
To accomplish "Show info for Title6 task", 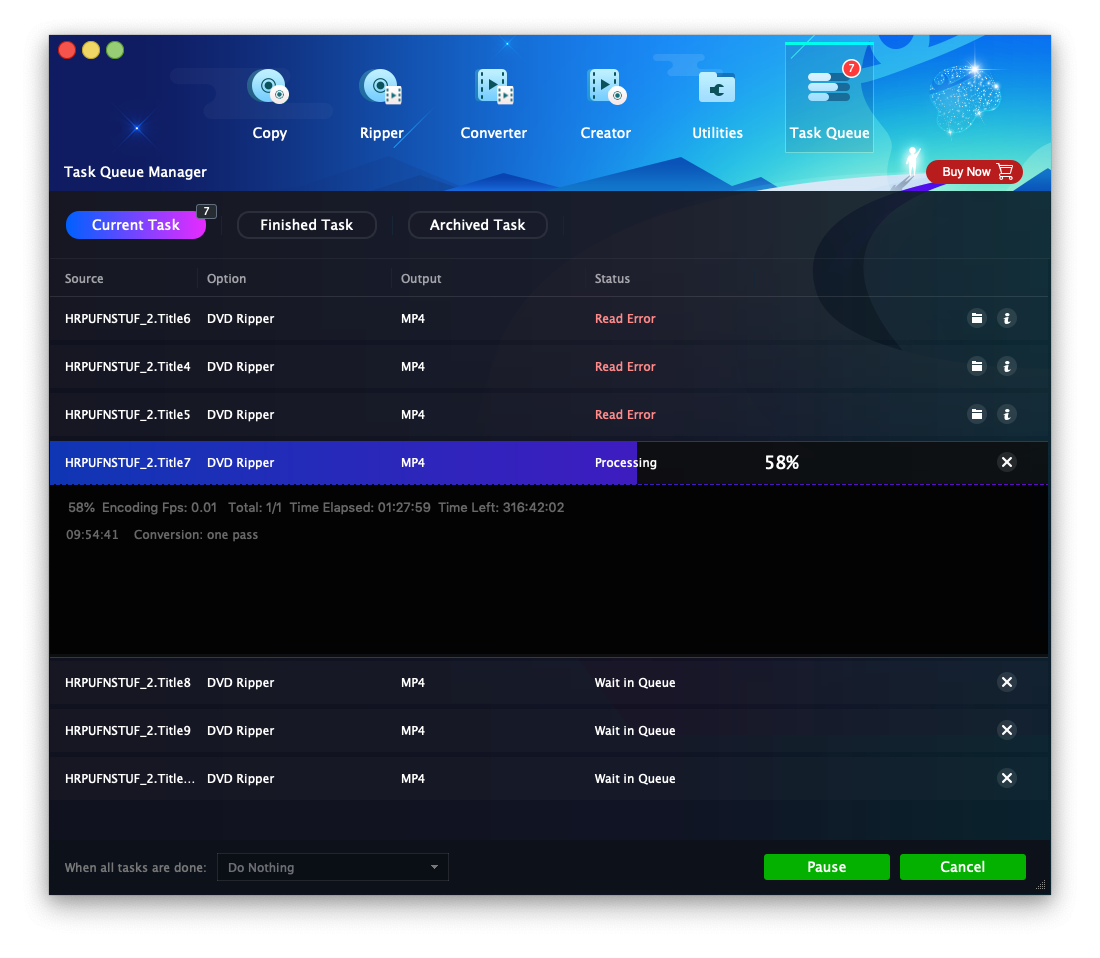I will (x=1007, y=318).
